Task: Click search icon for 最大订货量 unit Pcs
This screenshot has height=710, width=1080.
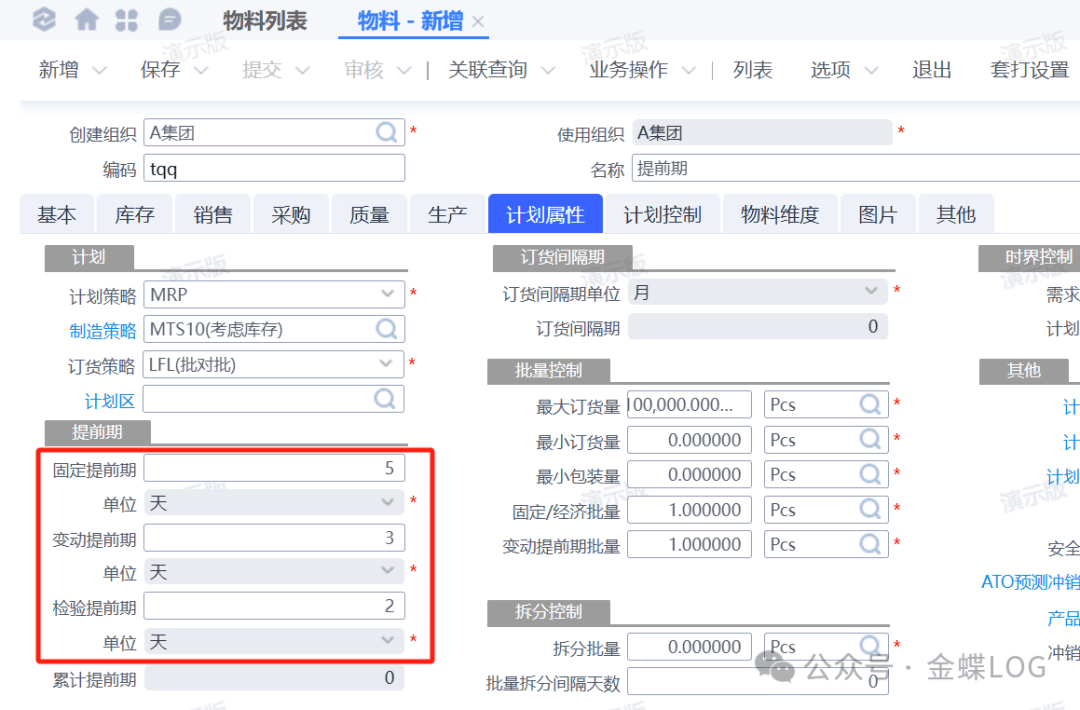Action: tap(870, 405)
